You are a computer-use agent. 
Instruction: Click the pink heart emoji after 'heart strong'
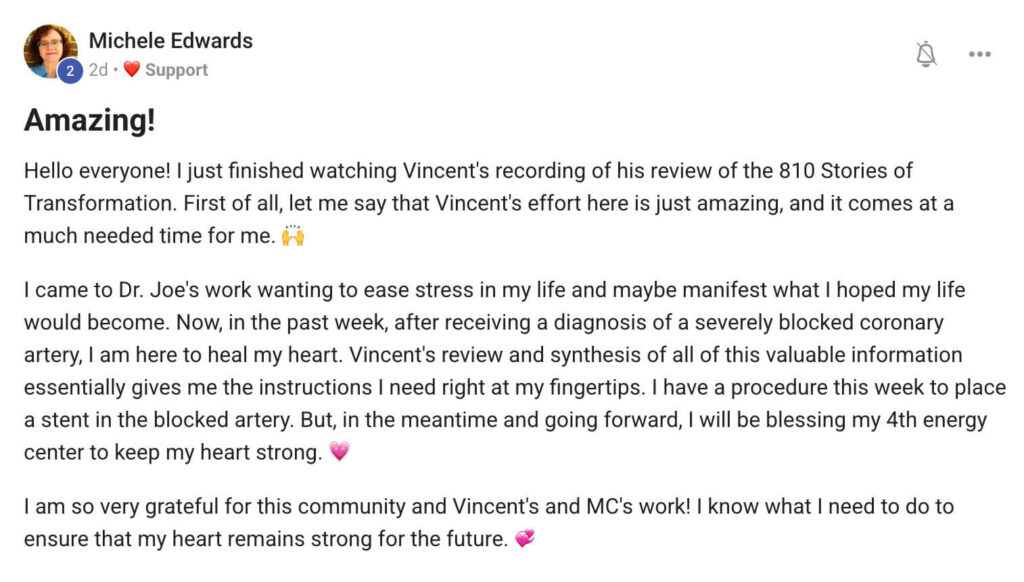coord(340,451)
